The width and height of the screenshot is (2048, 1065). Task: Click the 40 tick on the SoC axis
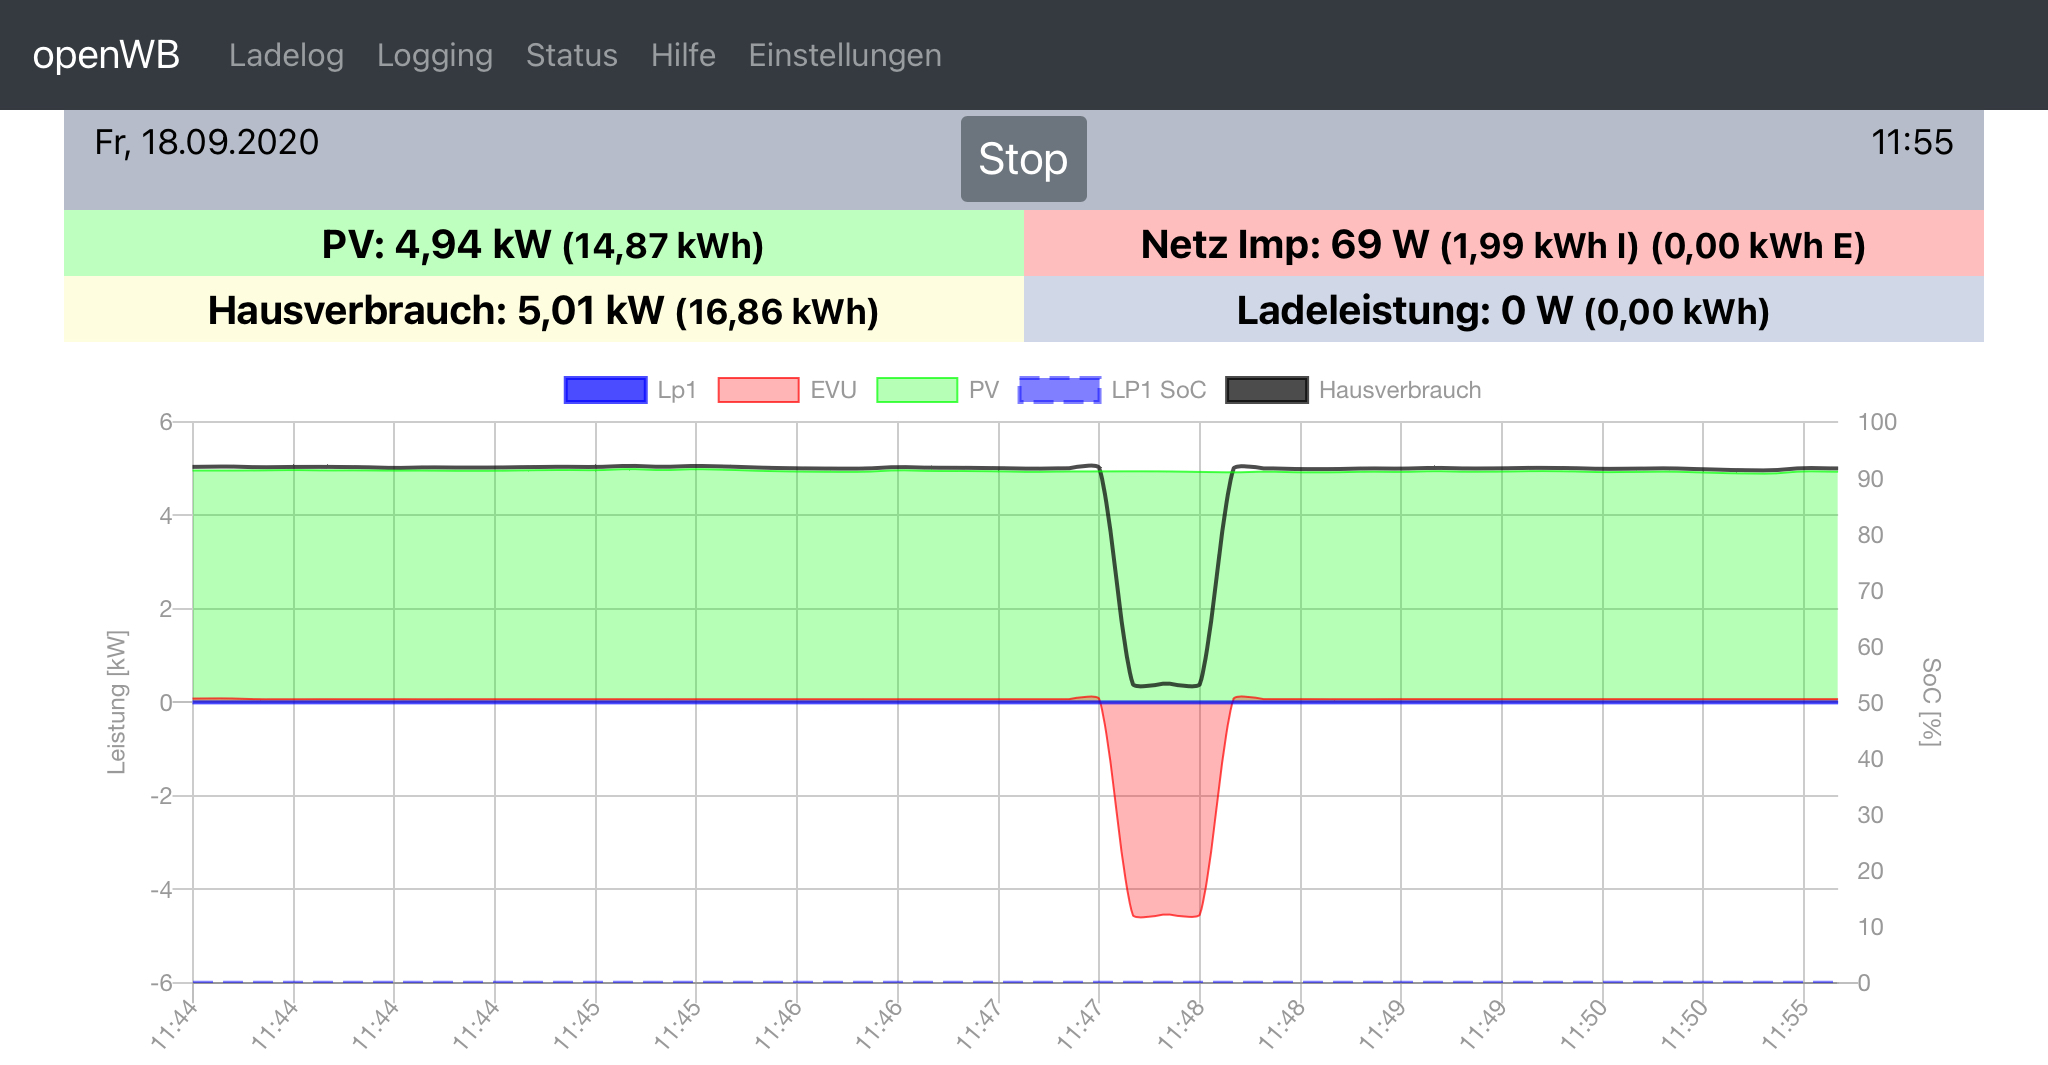(x=1871, y=759)
